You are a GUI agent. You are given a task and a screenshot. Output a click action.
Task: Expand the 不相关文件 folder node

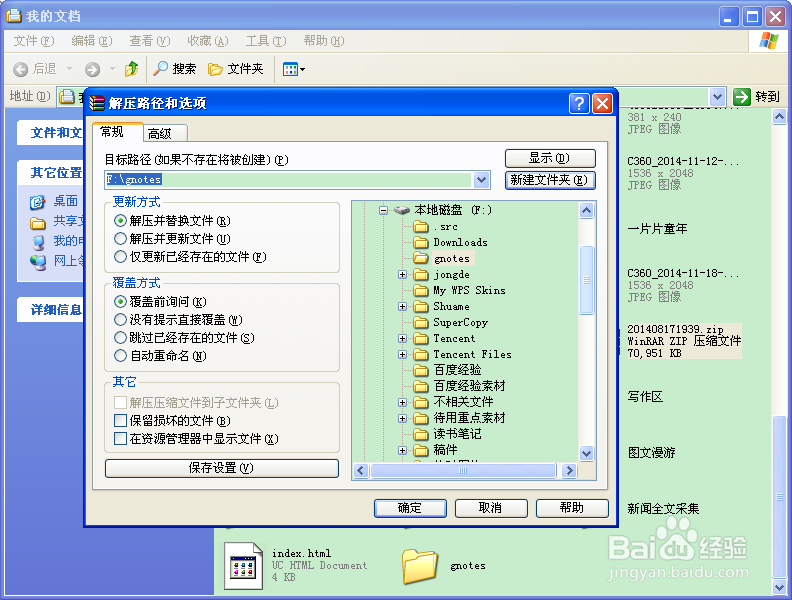point(403,403)
